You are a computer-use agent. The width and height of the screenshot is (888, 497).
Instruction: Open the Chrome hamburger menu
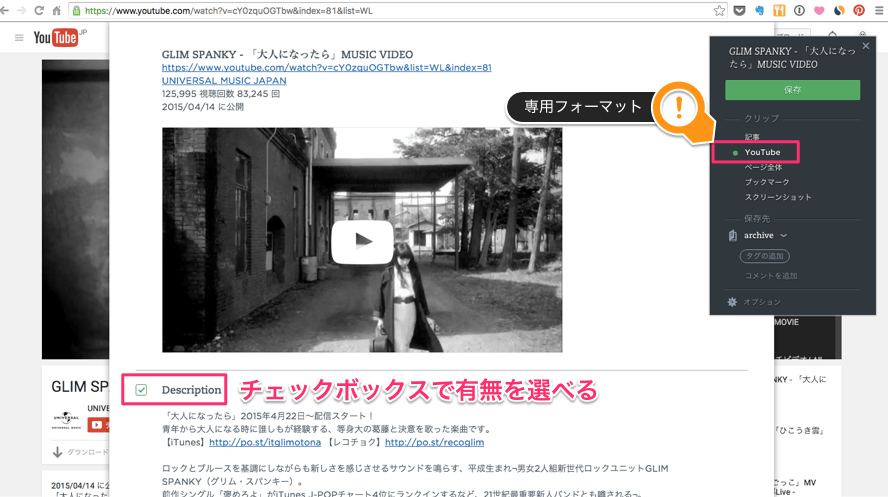(x=879, y=10)
